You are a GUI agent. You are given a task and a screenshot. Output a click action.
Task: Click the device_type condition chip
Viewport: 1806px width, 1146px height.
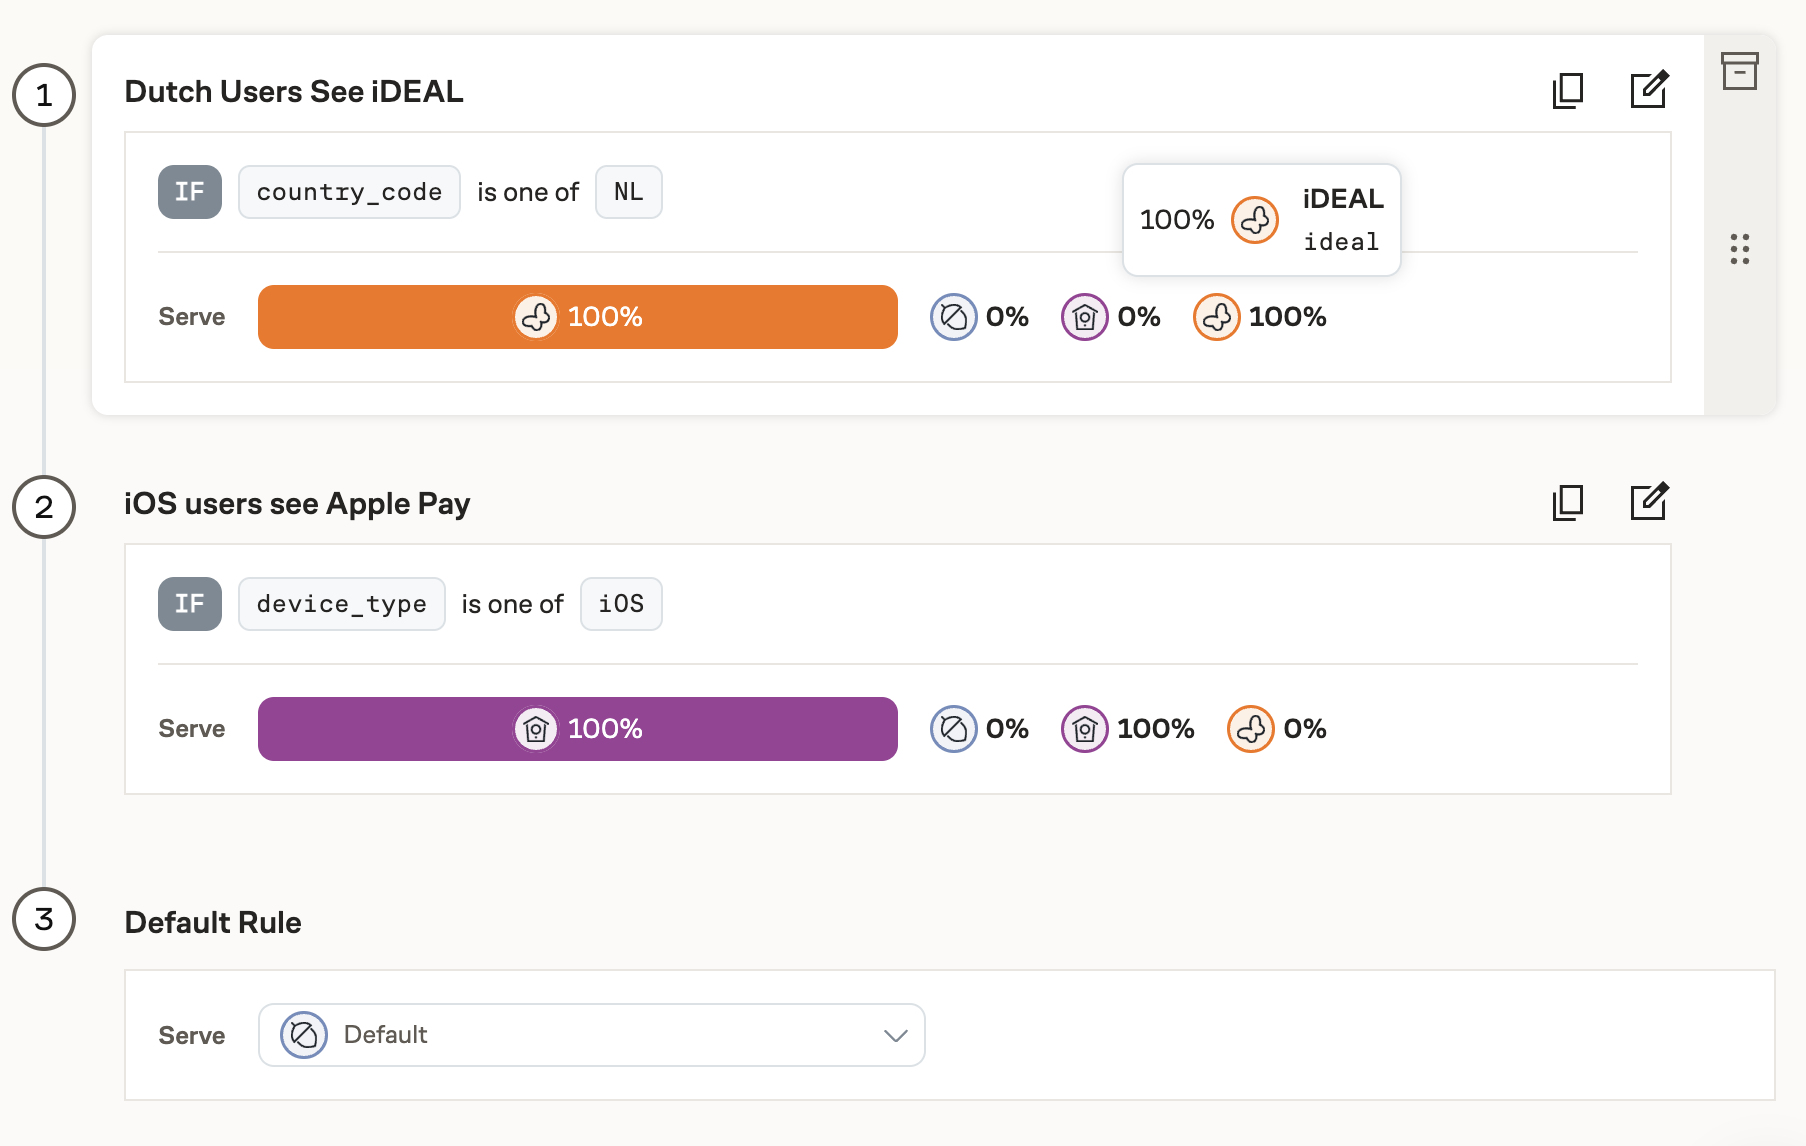coord(341,604)
